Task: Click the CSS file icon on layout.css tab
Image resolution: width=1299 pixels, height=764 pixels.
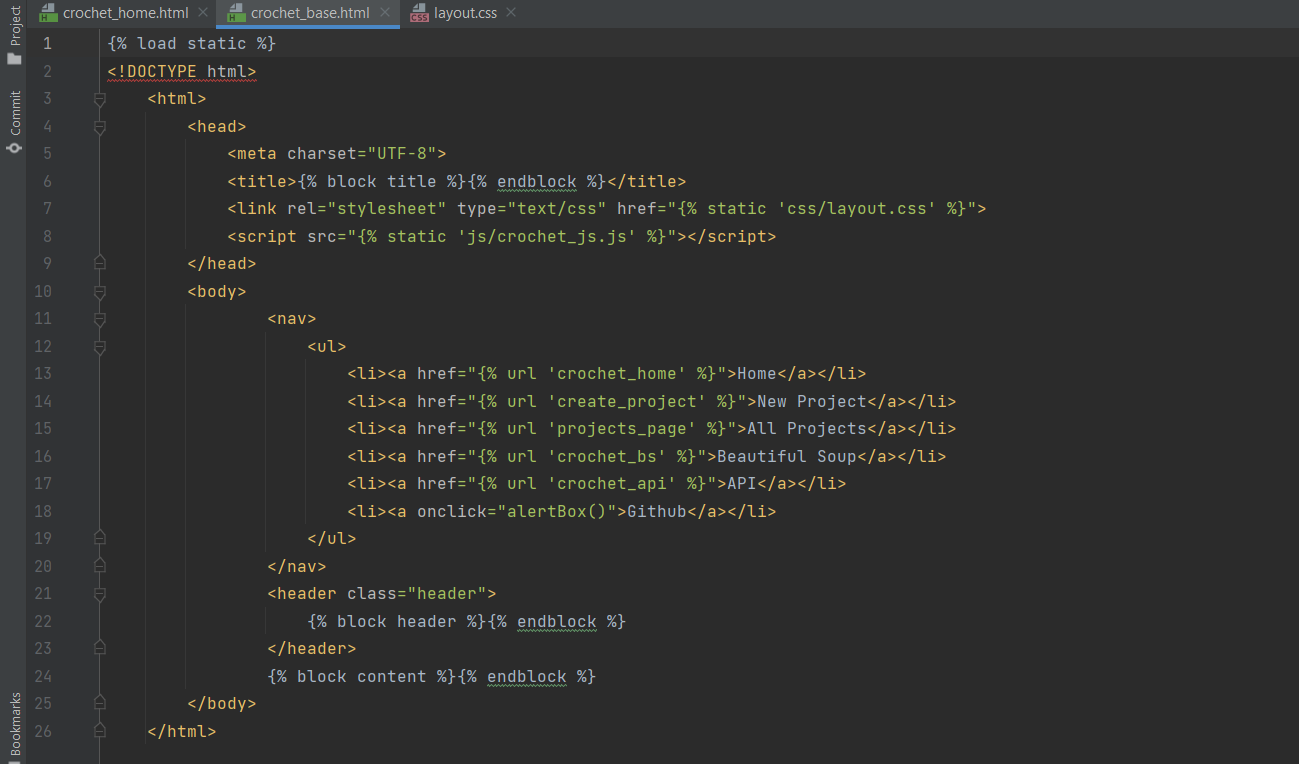Action: pyautogui.click(x=420, y=13)
